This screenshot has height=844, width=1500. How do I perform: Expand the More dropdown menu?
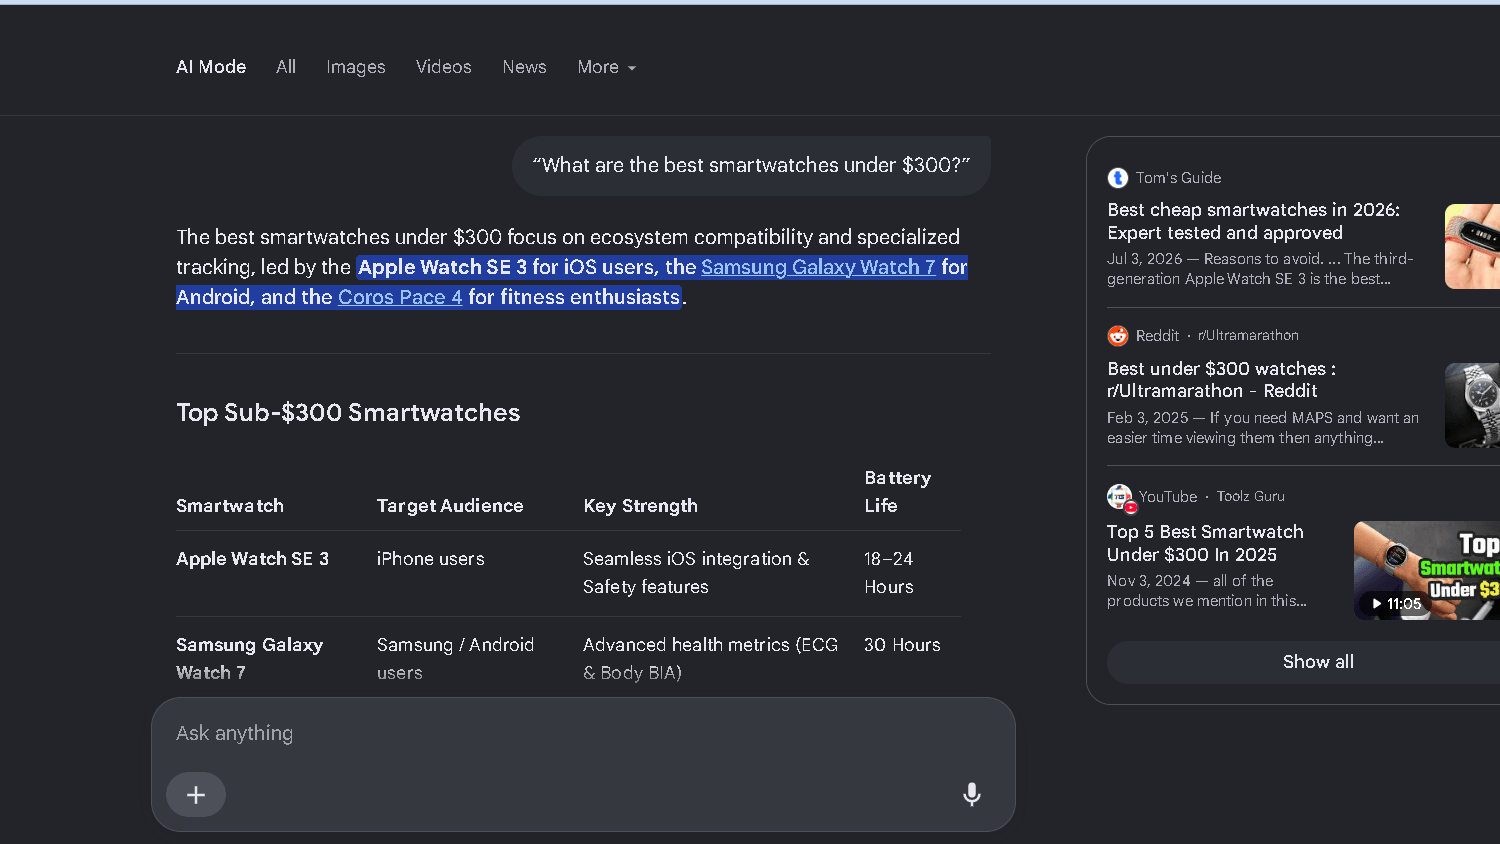tap(607, 67)
